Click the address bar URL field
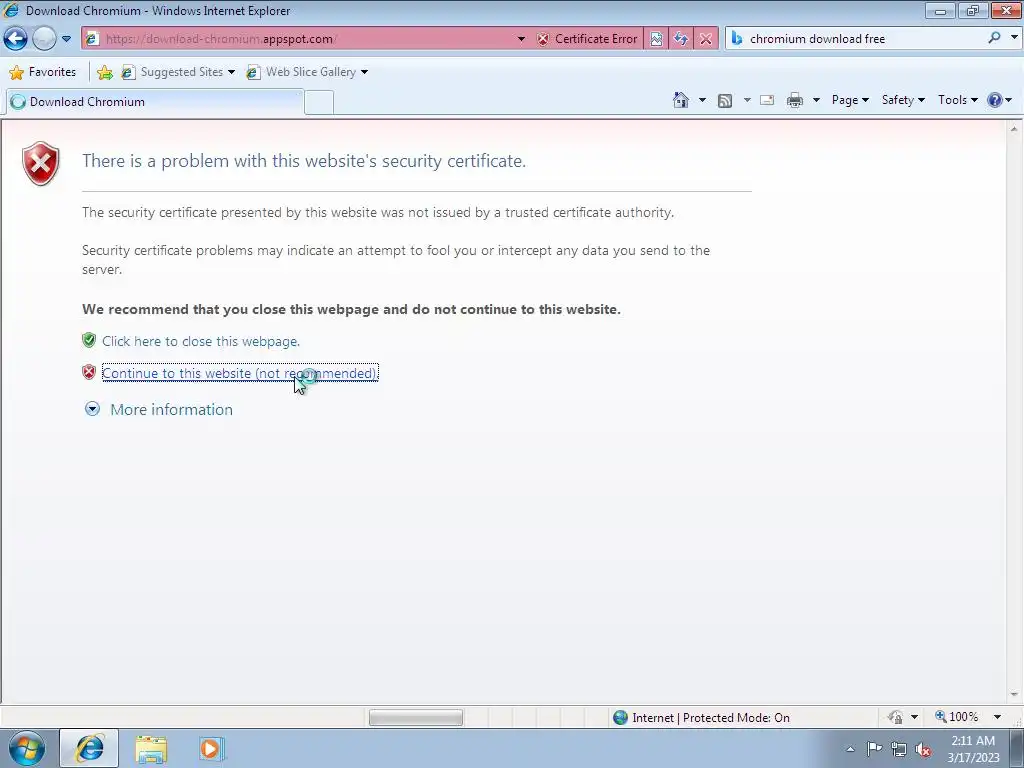Image resolution: width=1024 pixels, height=768 pixels. [x=307, y=39]
